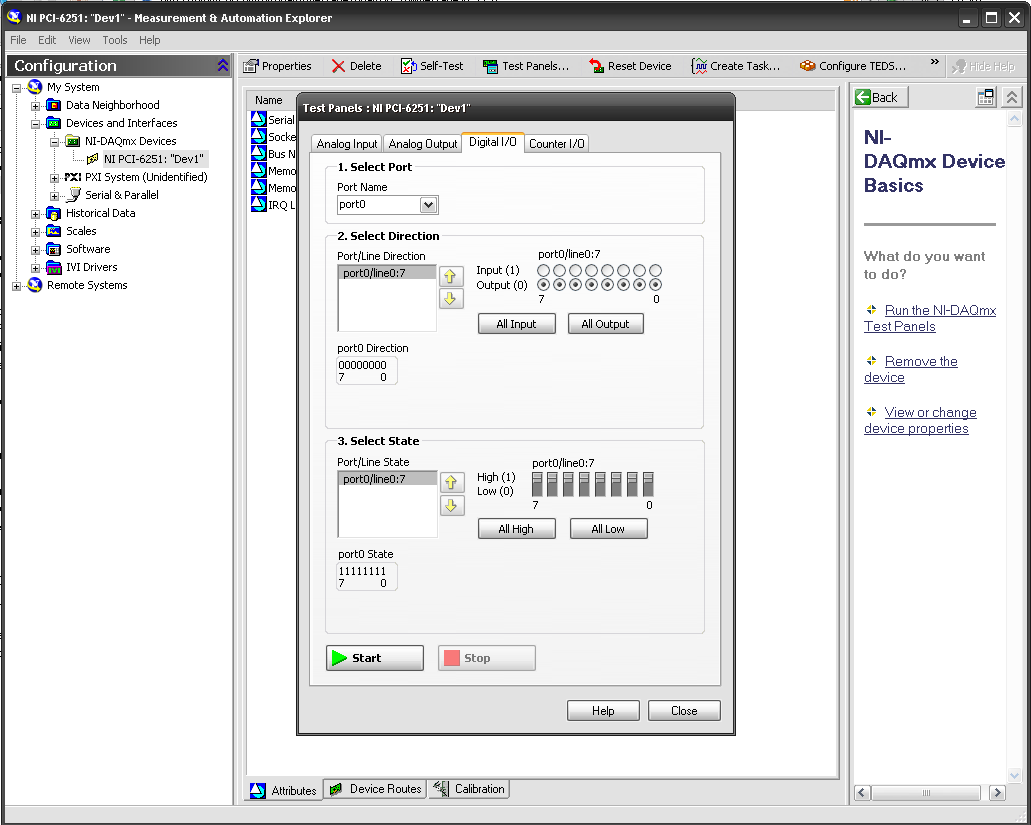The height and width of the screenshot is (825, 1031).
Task: Set line 7 direction to Output
Action: click(x=543, y=285)
